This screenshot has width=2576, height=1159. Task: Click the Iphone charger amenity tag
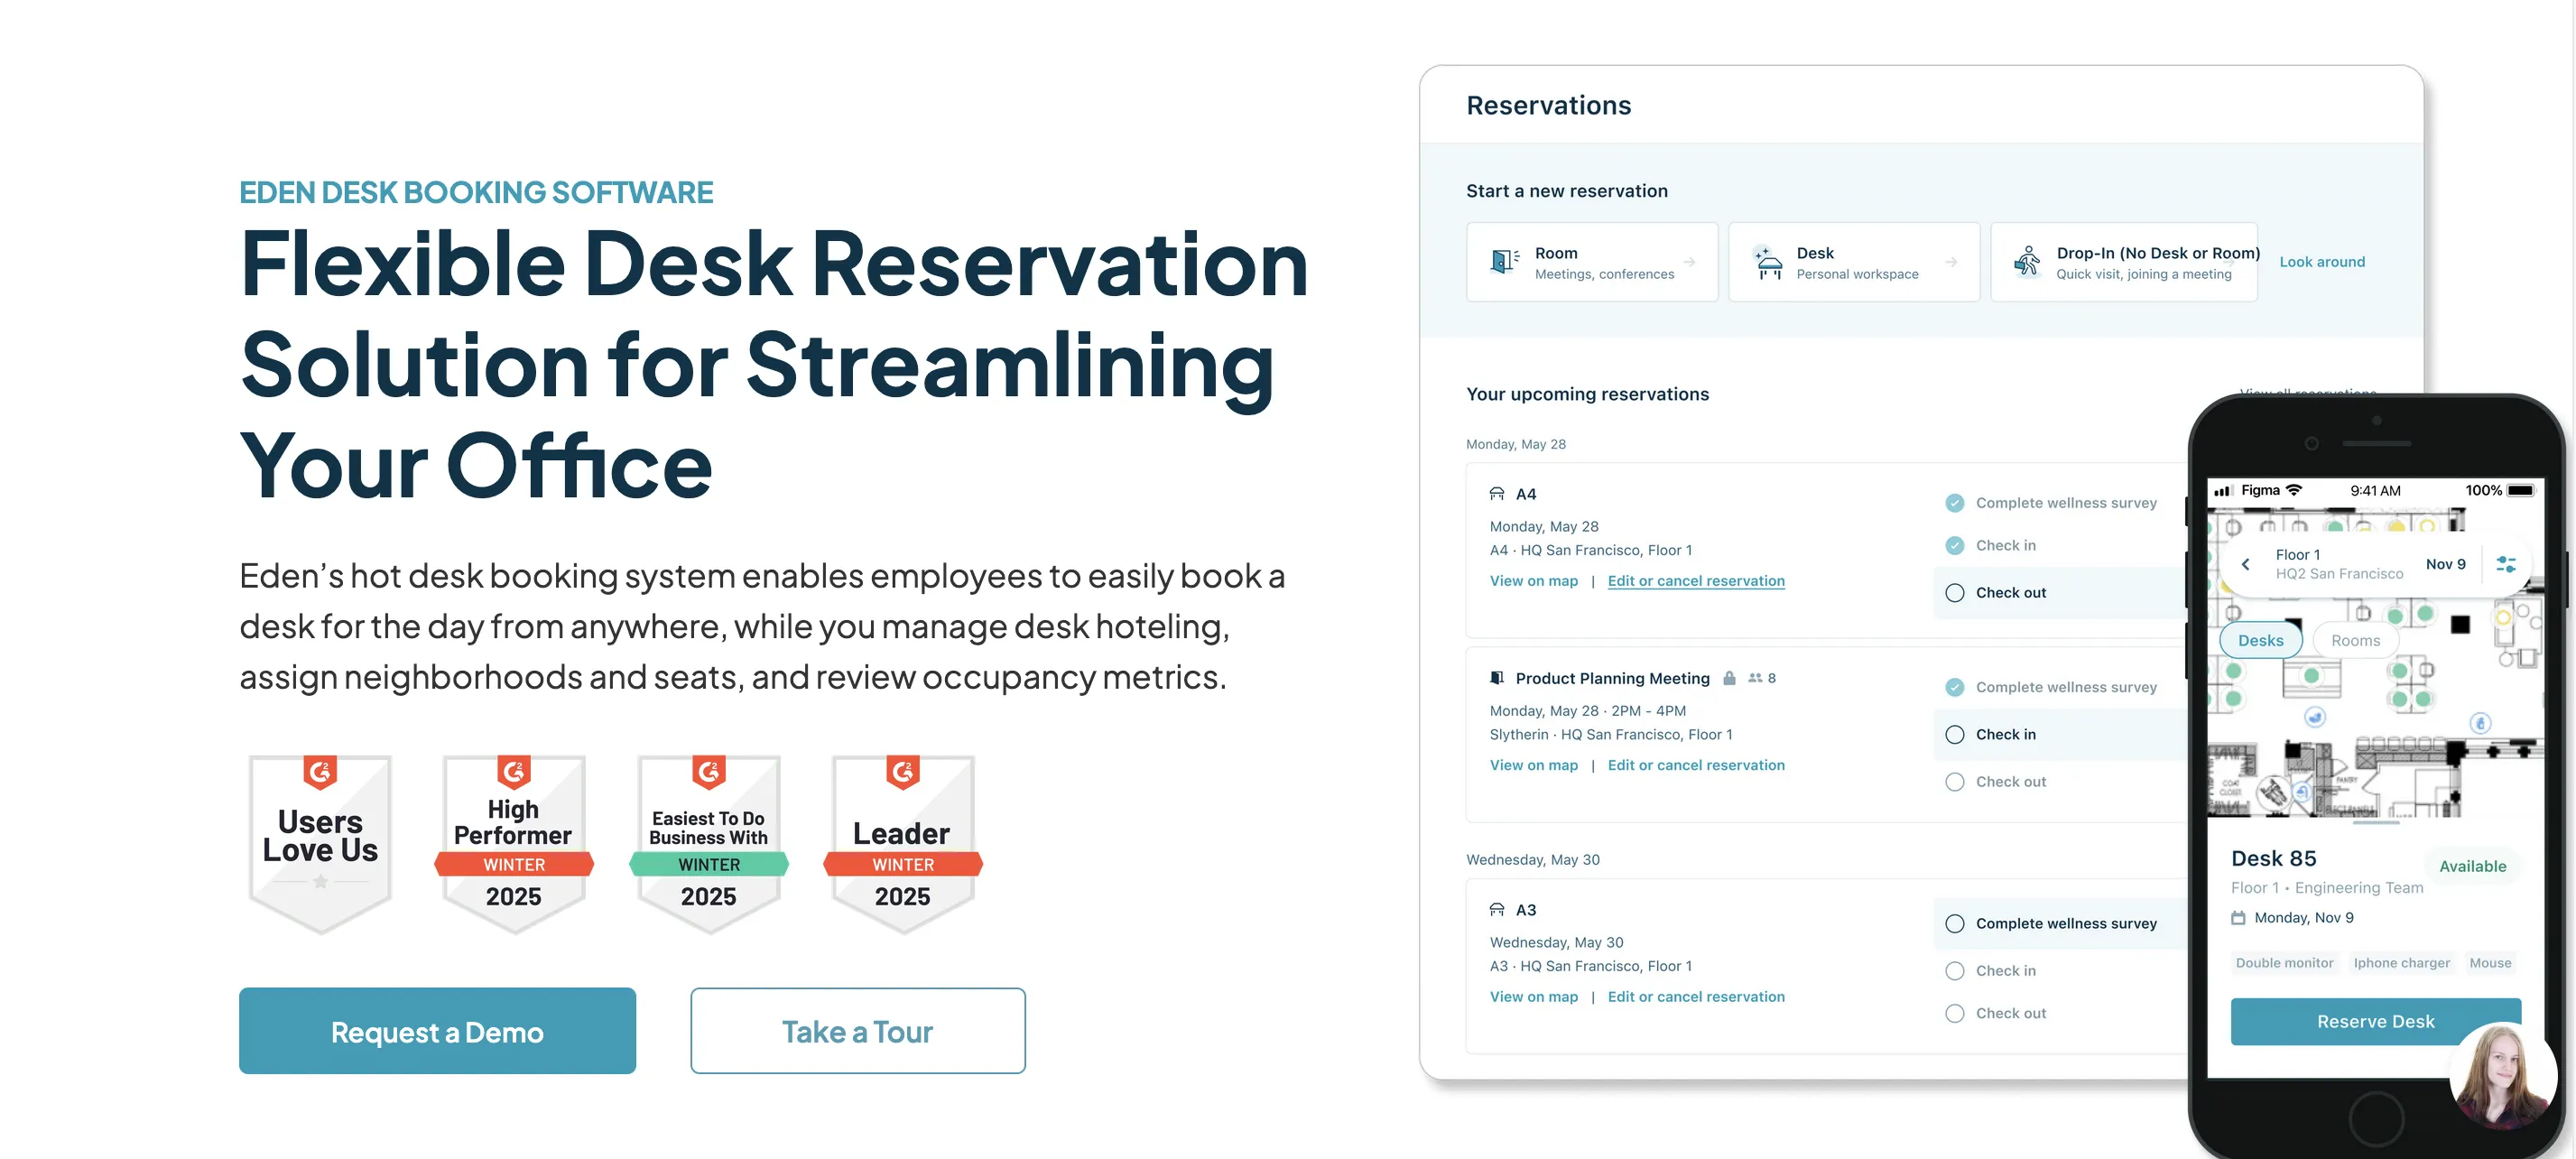(x=2402, y=962)
